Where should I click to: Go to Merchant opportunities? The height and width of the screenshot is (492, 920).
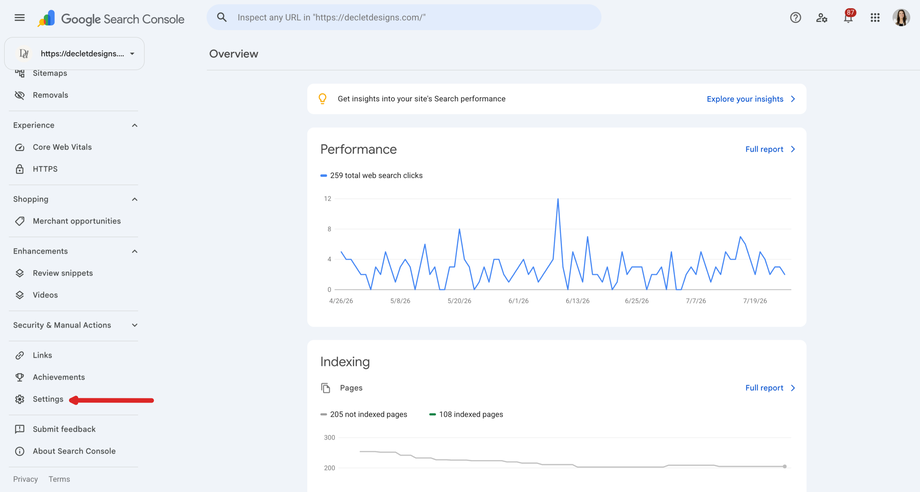[76, 221]
